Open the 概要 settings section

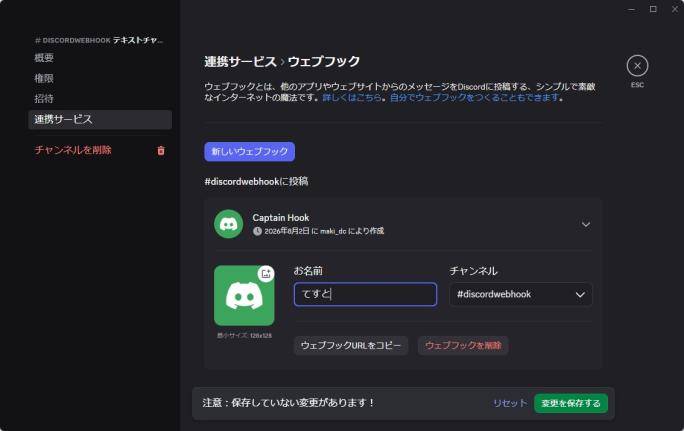pos(44,58)
